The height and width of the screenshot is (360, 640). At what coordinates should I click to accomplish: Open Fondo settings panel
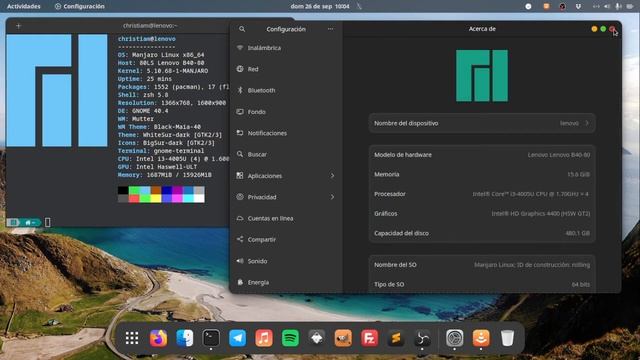[x=286, y=111]
